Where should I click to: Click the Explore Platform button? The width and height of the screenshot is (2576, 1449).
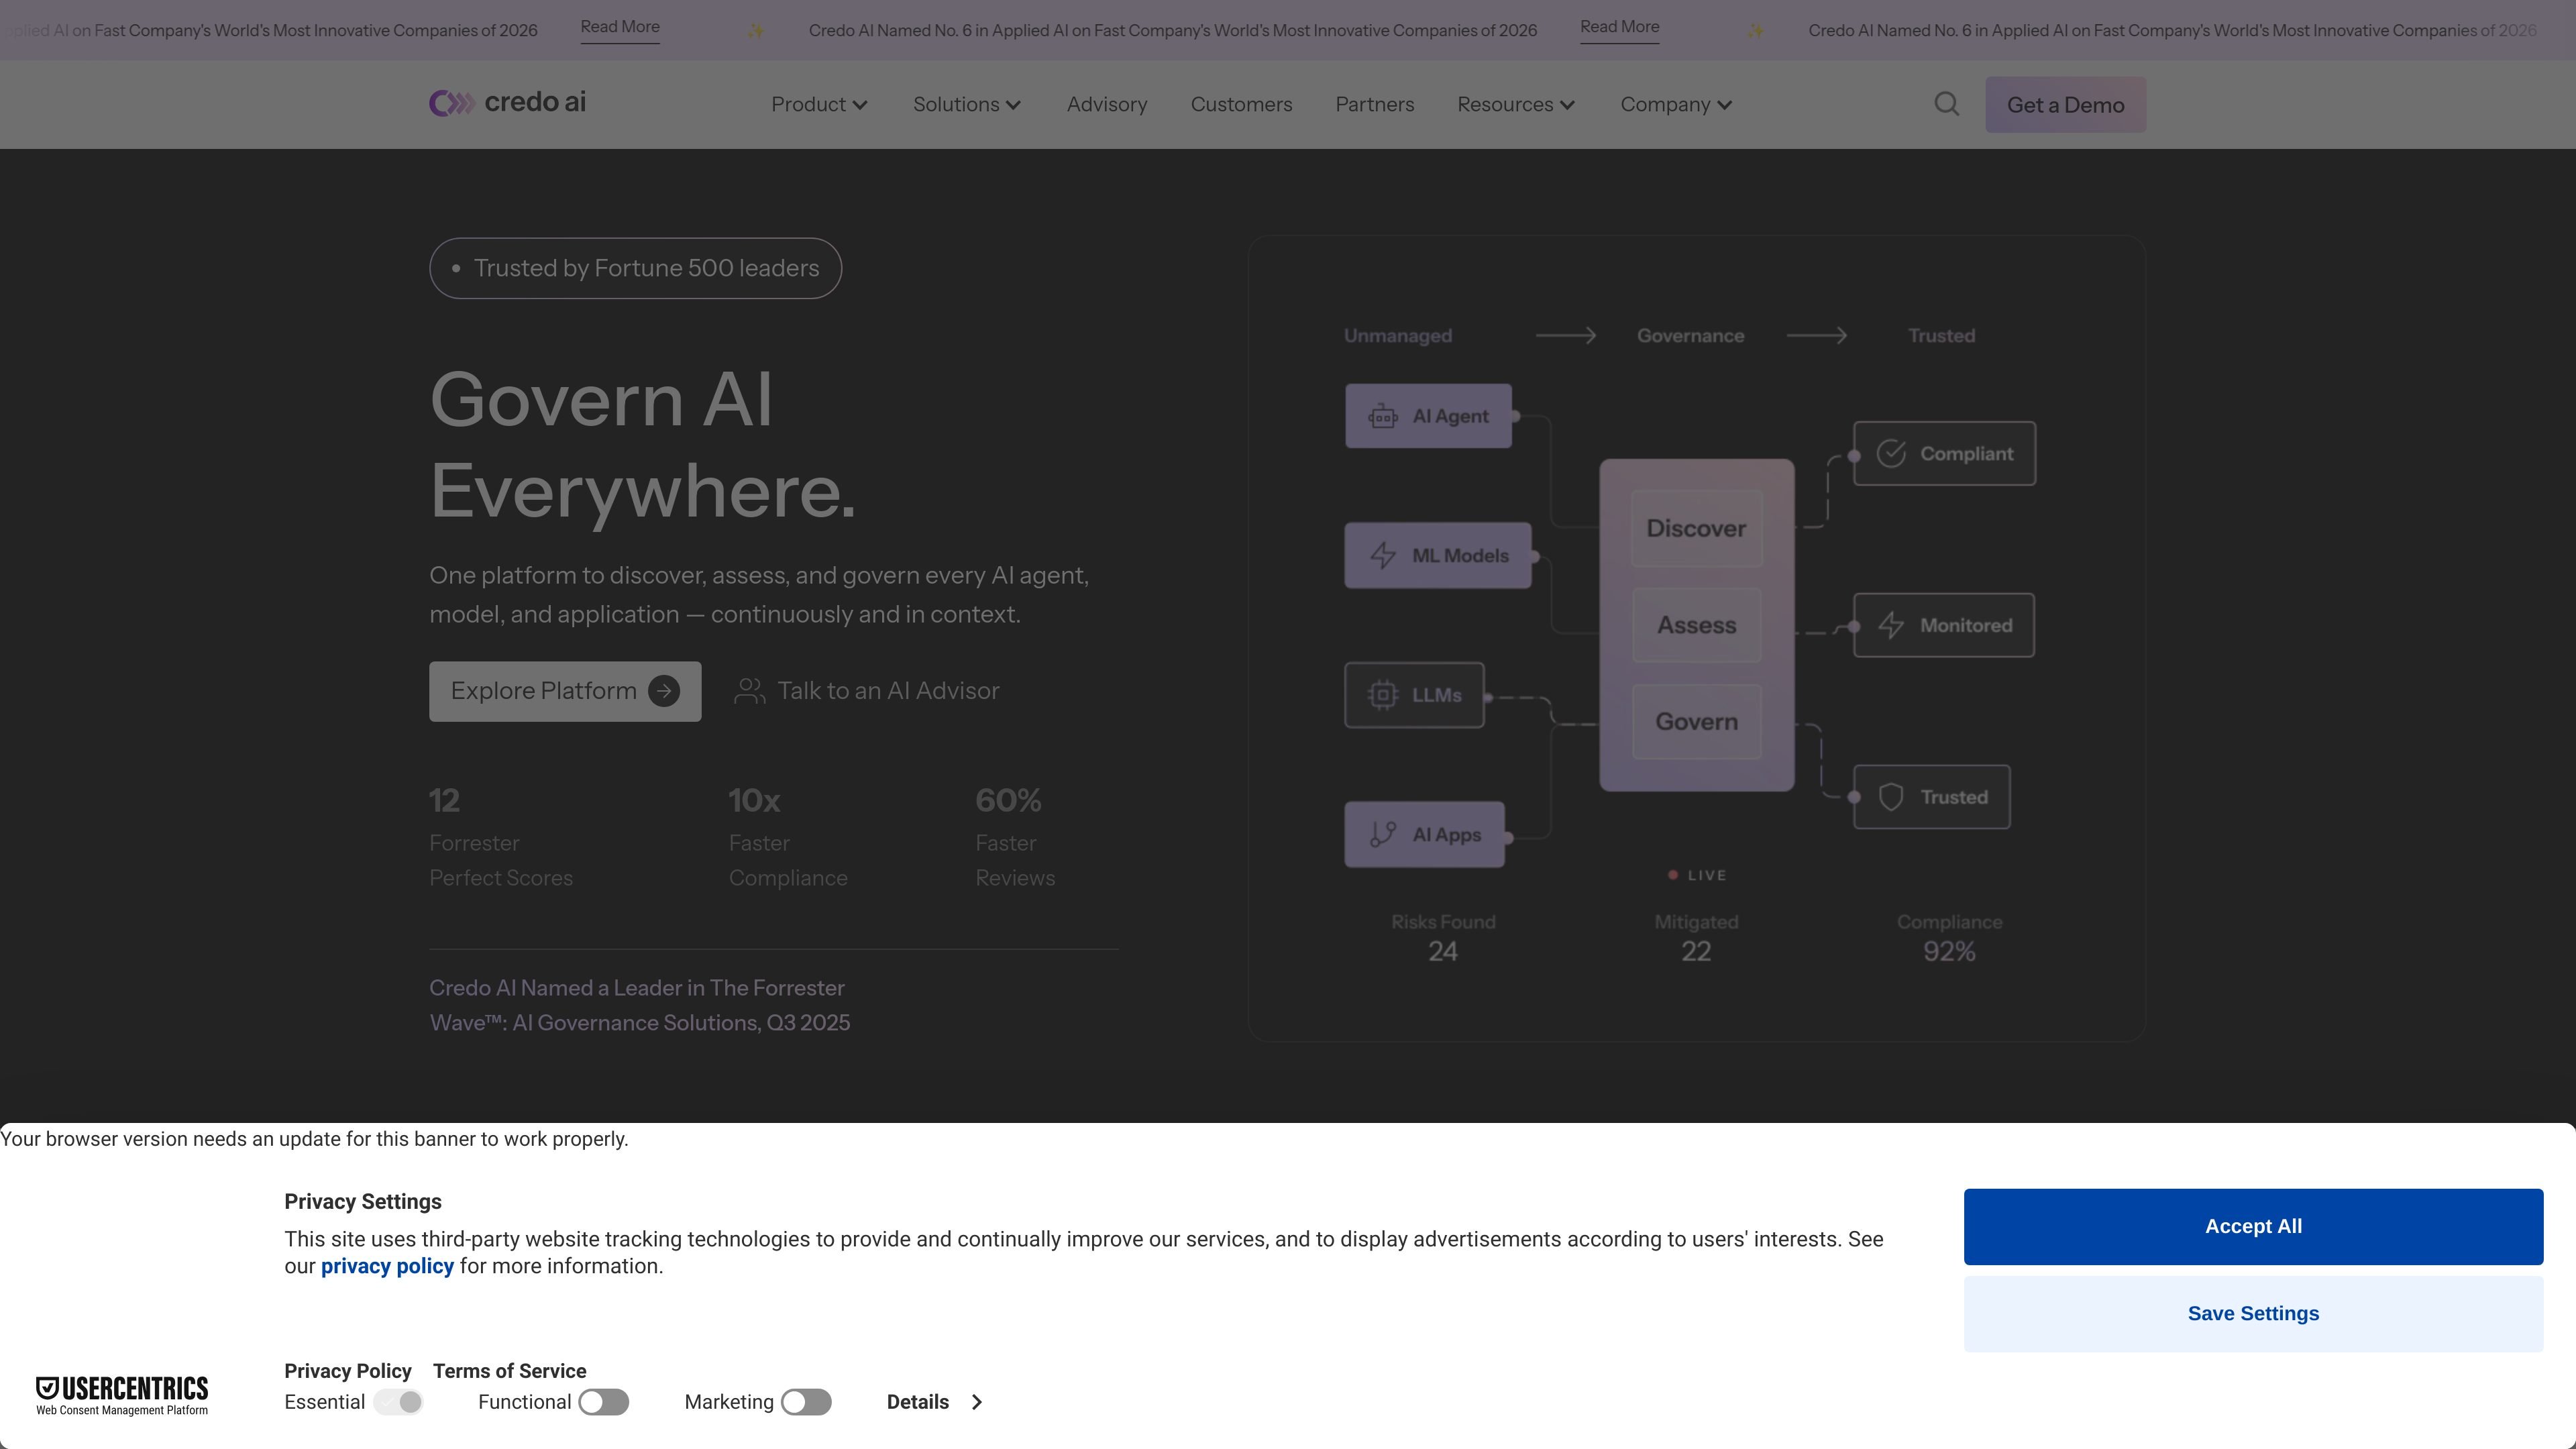point(565,691)
